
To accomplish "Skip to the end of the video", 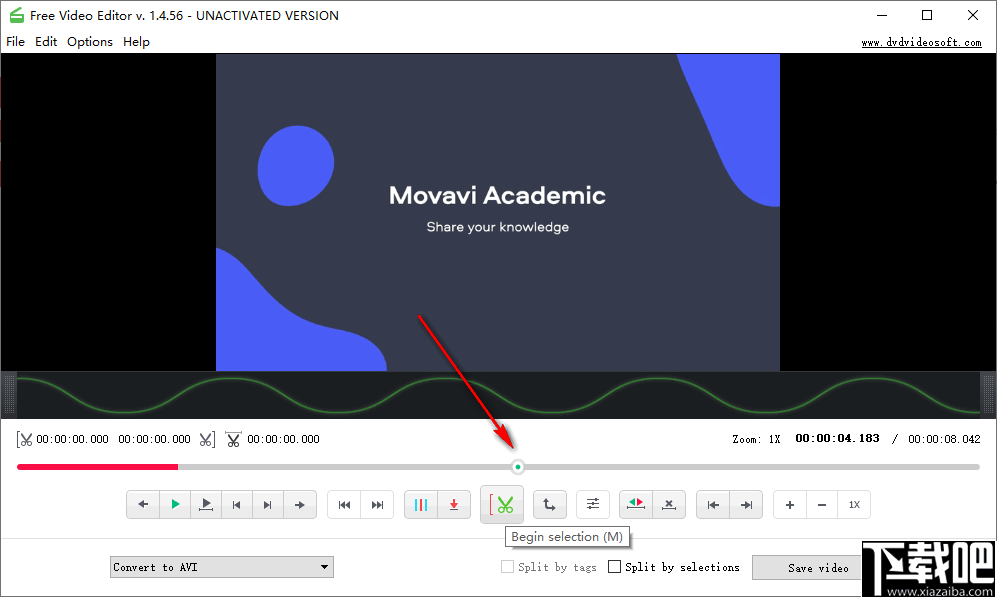I will (x=377, y=504).
